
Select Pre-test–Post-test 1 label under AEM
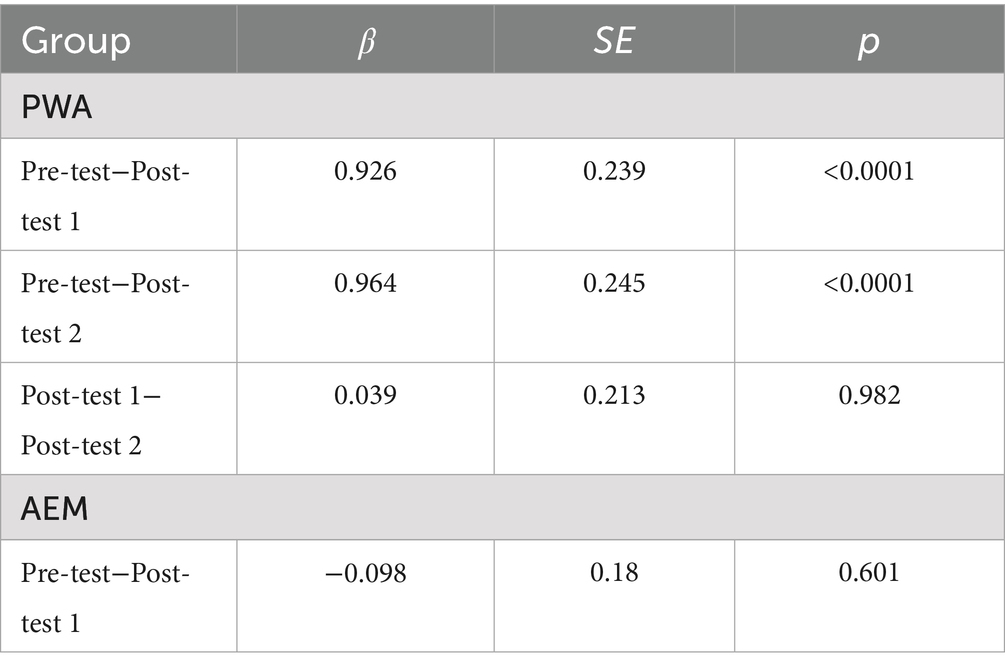[104, 597]
